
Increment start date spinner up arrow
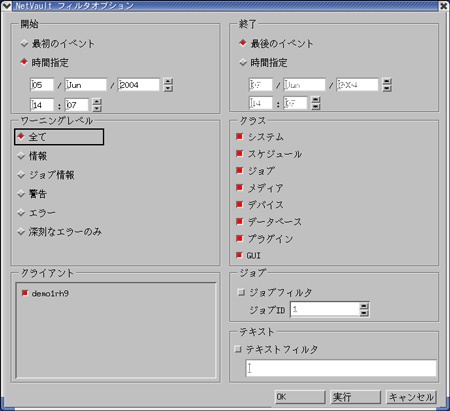pos(168,81)
